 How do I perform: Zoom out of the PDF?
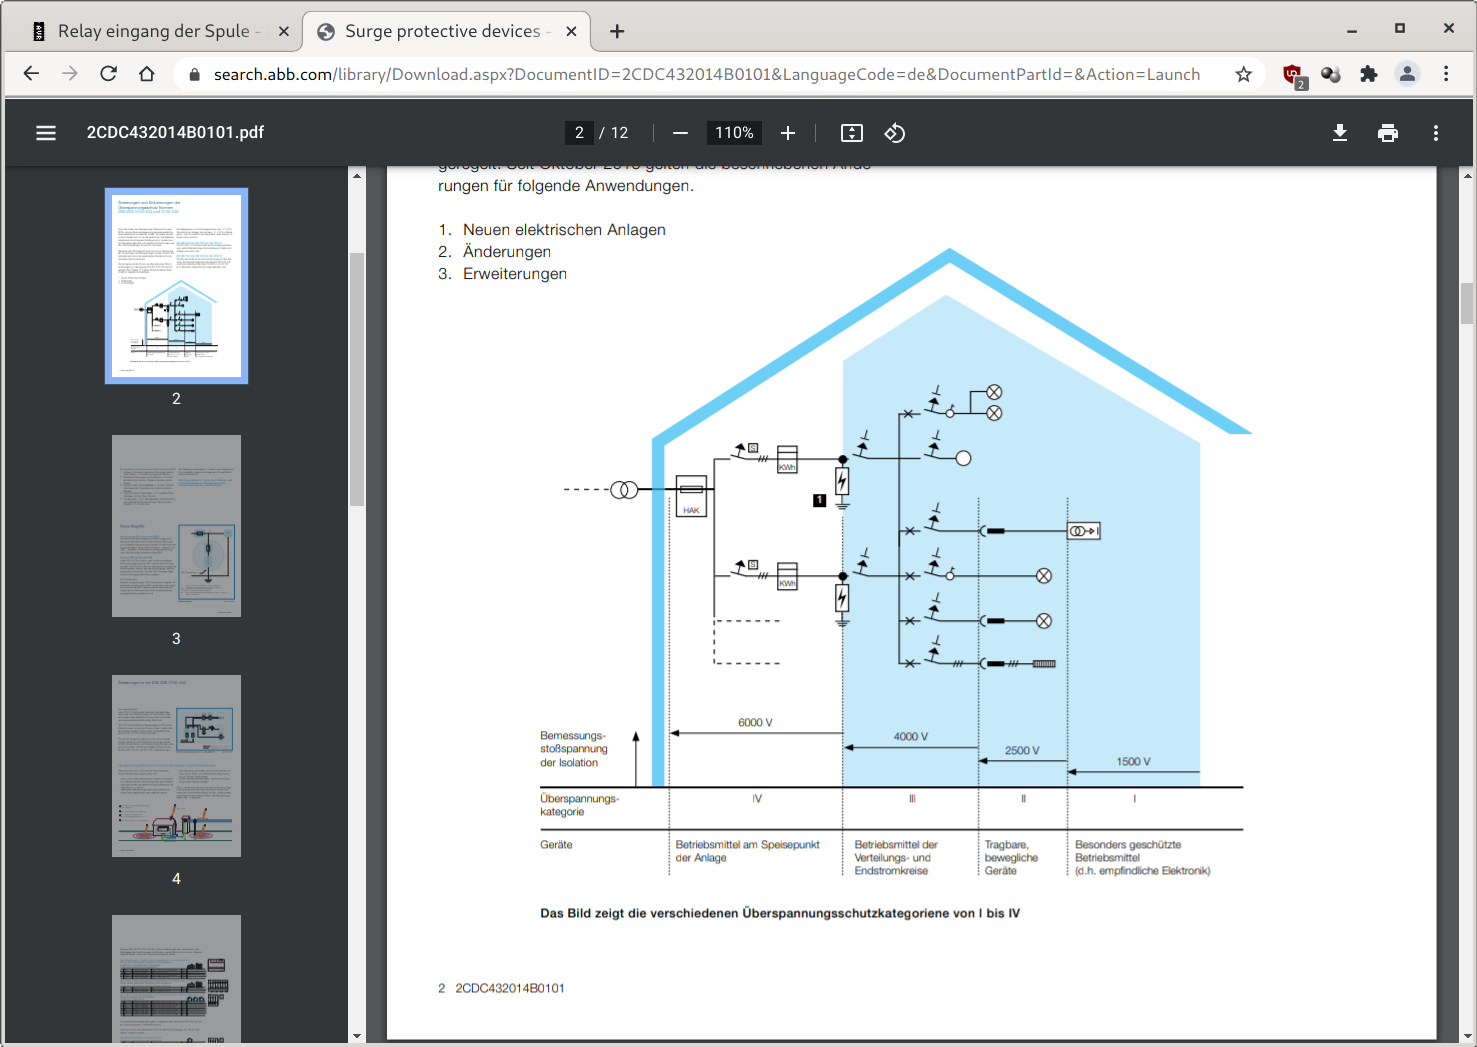pos(681,133)
